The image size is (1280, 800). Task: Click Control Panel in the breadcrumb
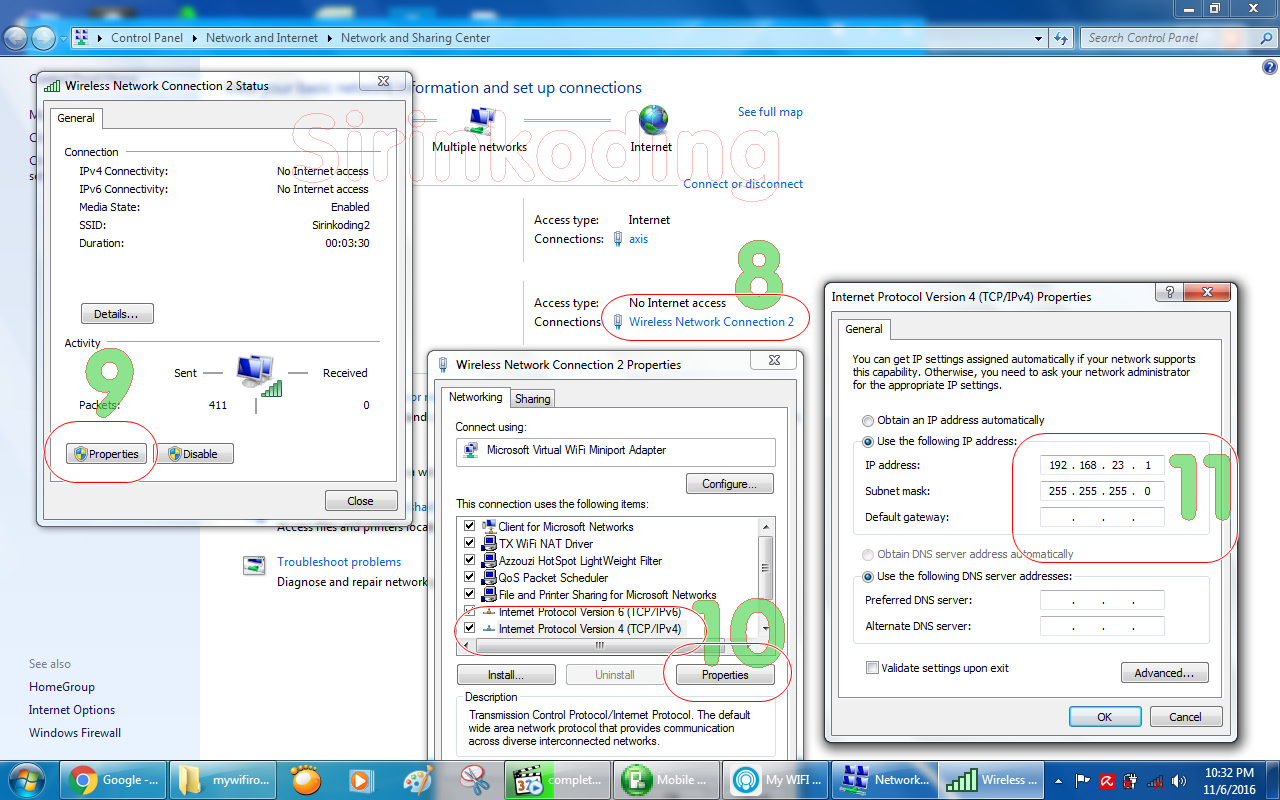(147, 38)
